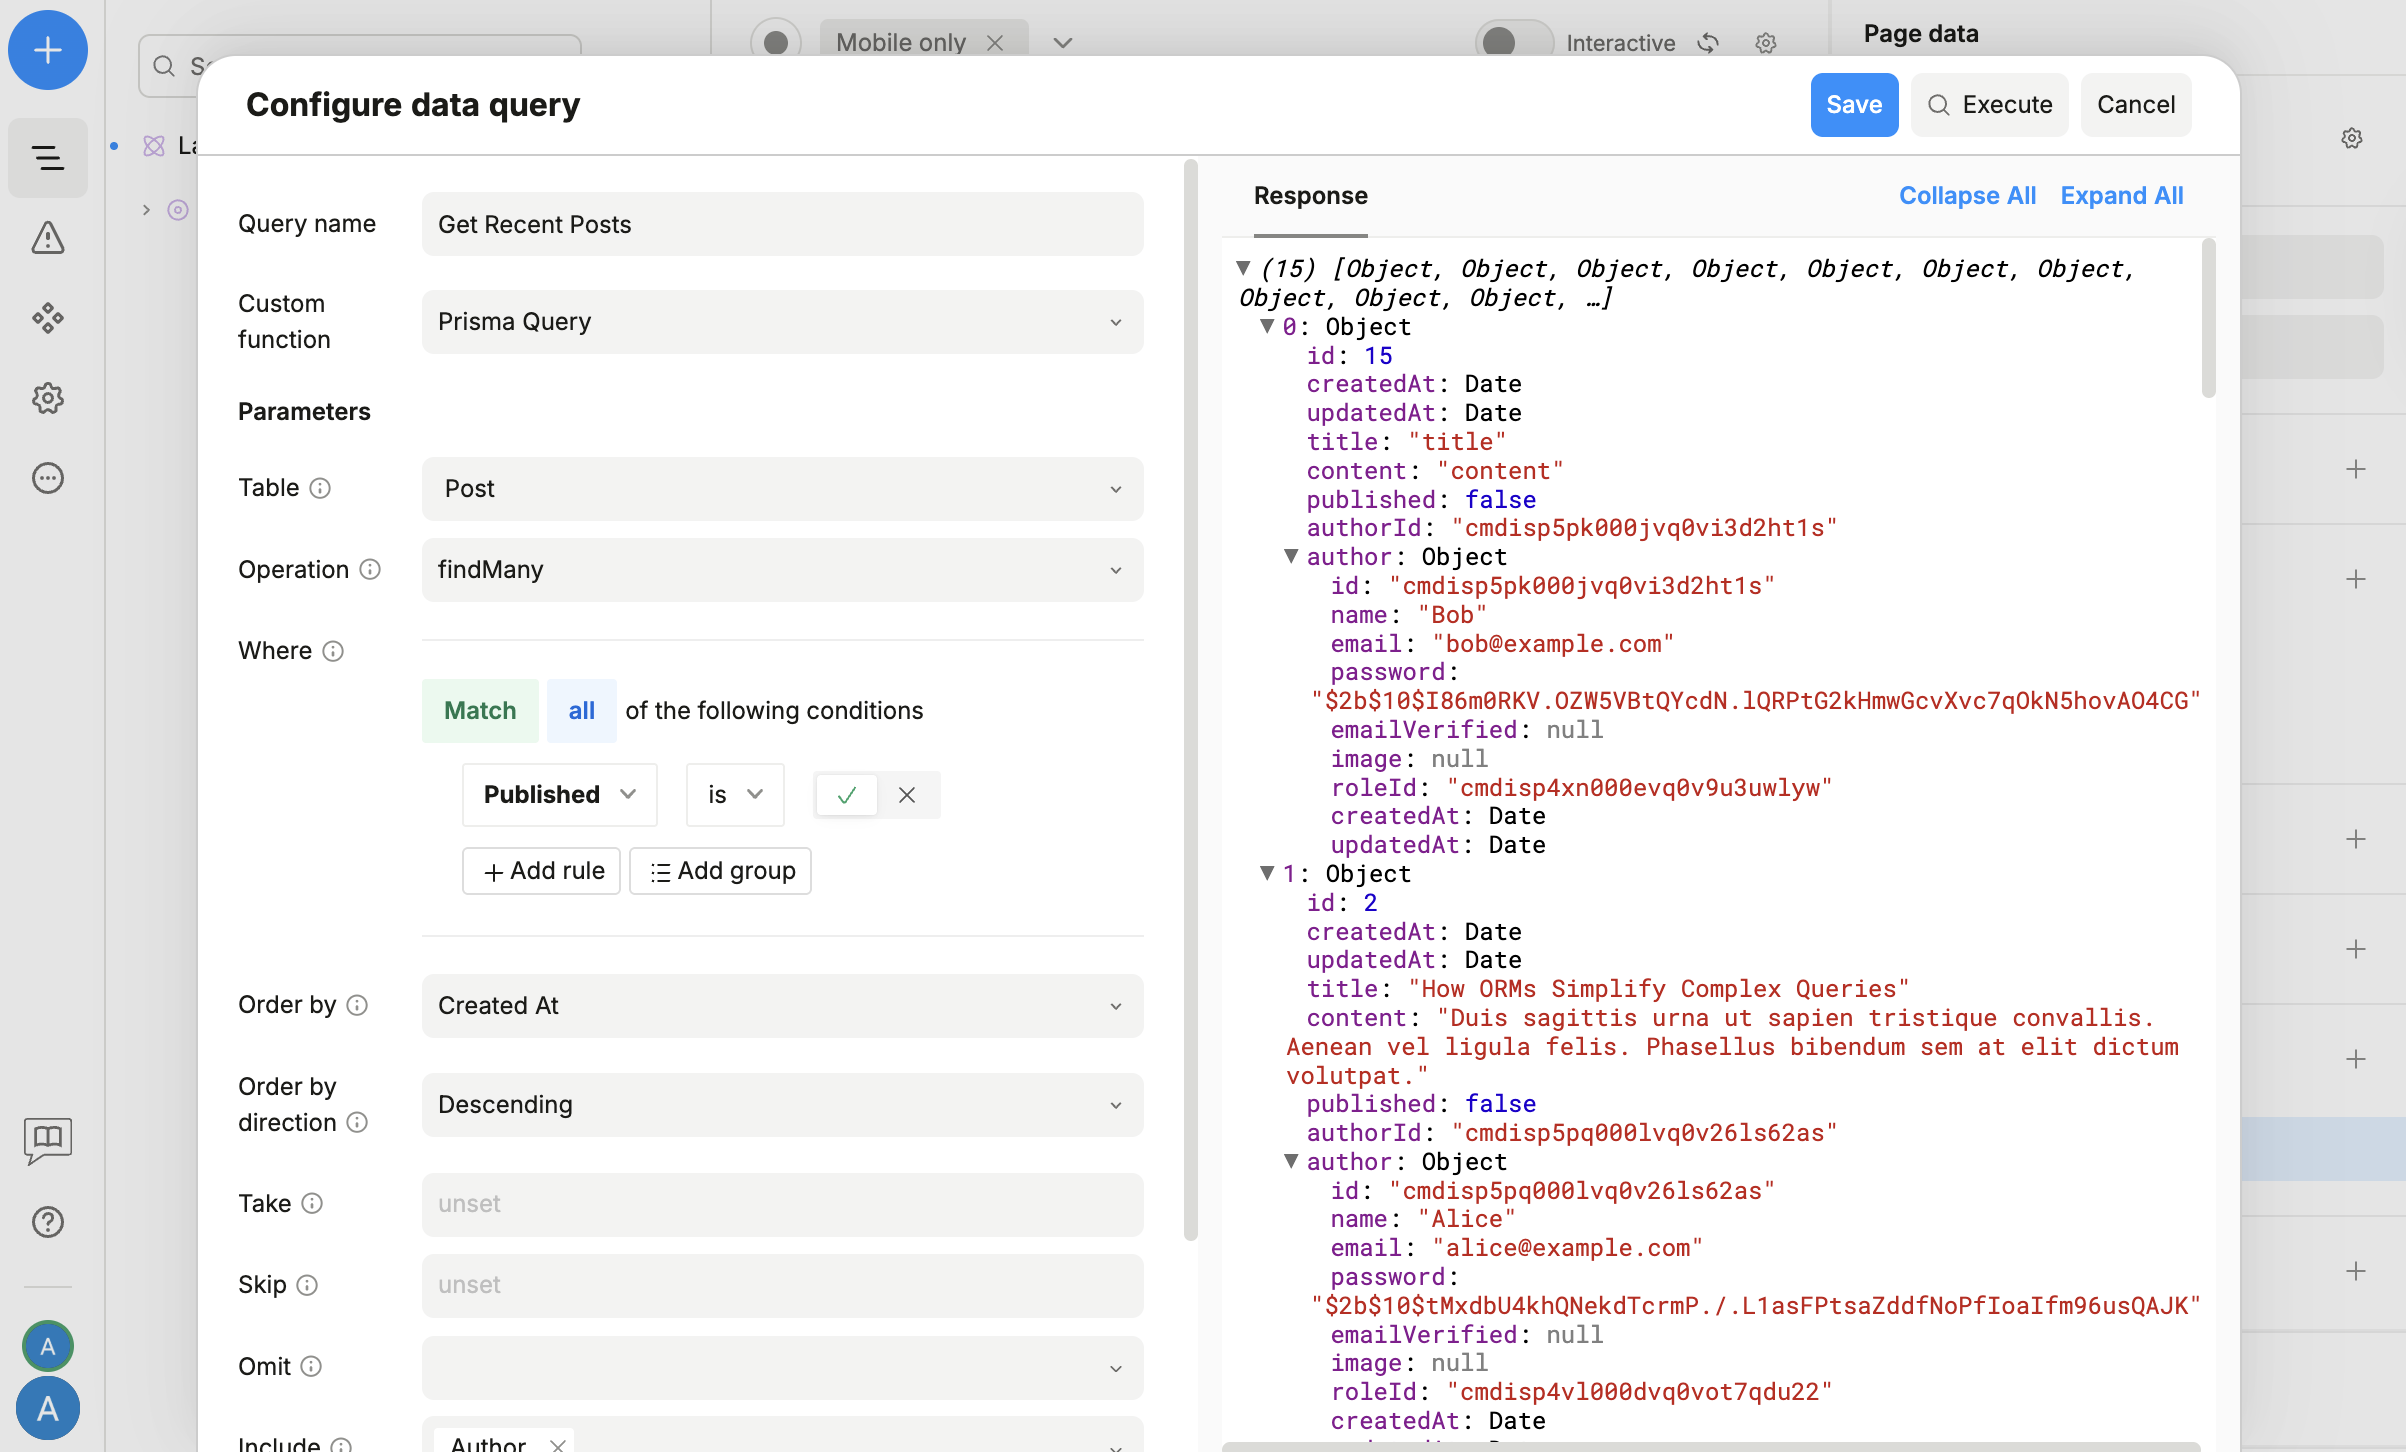This screenshot has width=2406, height=1452.
Task: Remove the Mobile only tag
Action: [x=995, y=43]
